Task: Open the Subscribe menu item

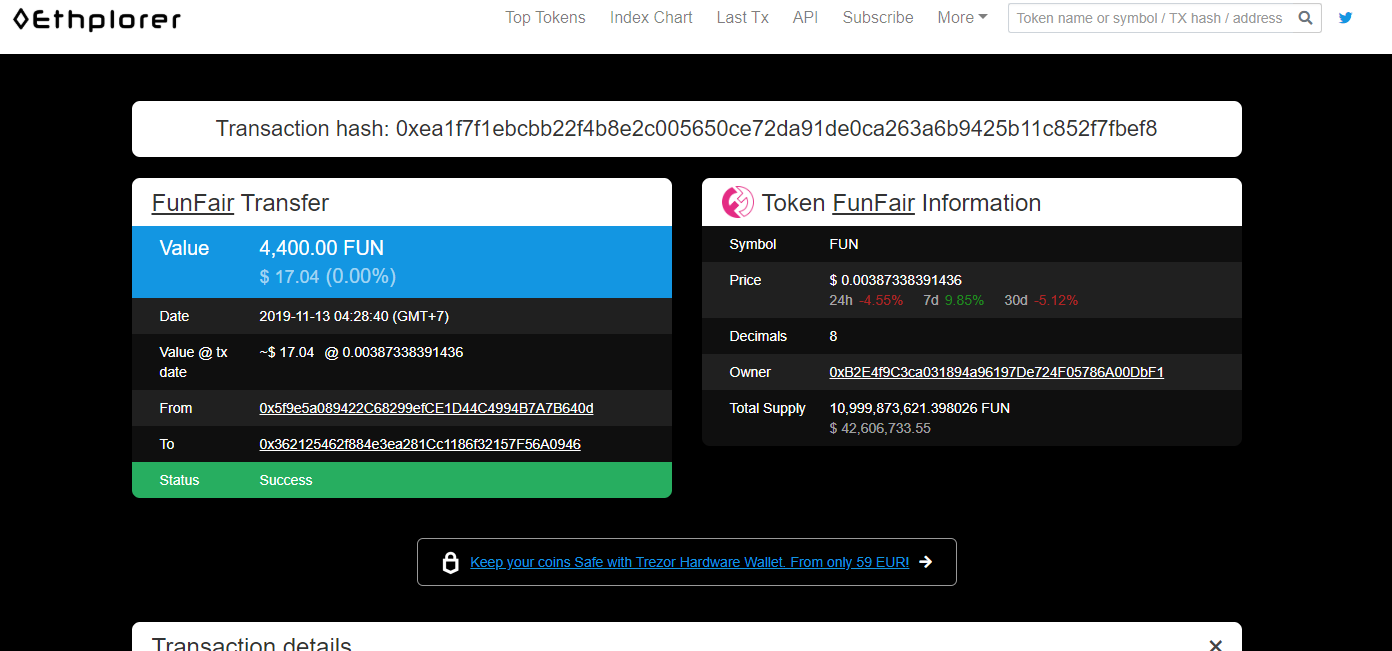Action: pyautogui.click(x=878, y=18)
